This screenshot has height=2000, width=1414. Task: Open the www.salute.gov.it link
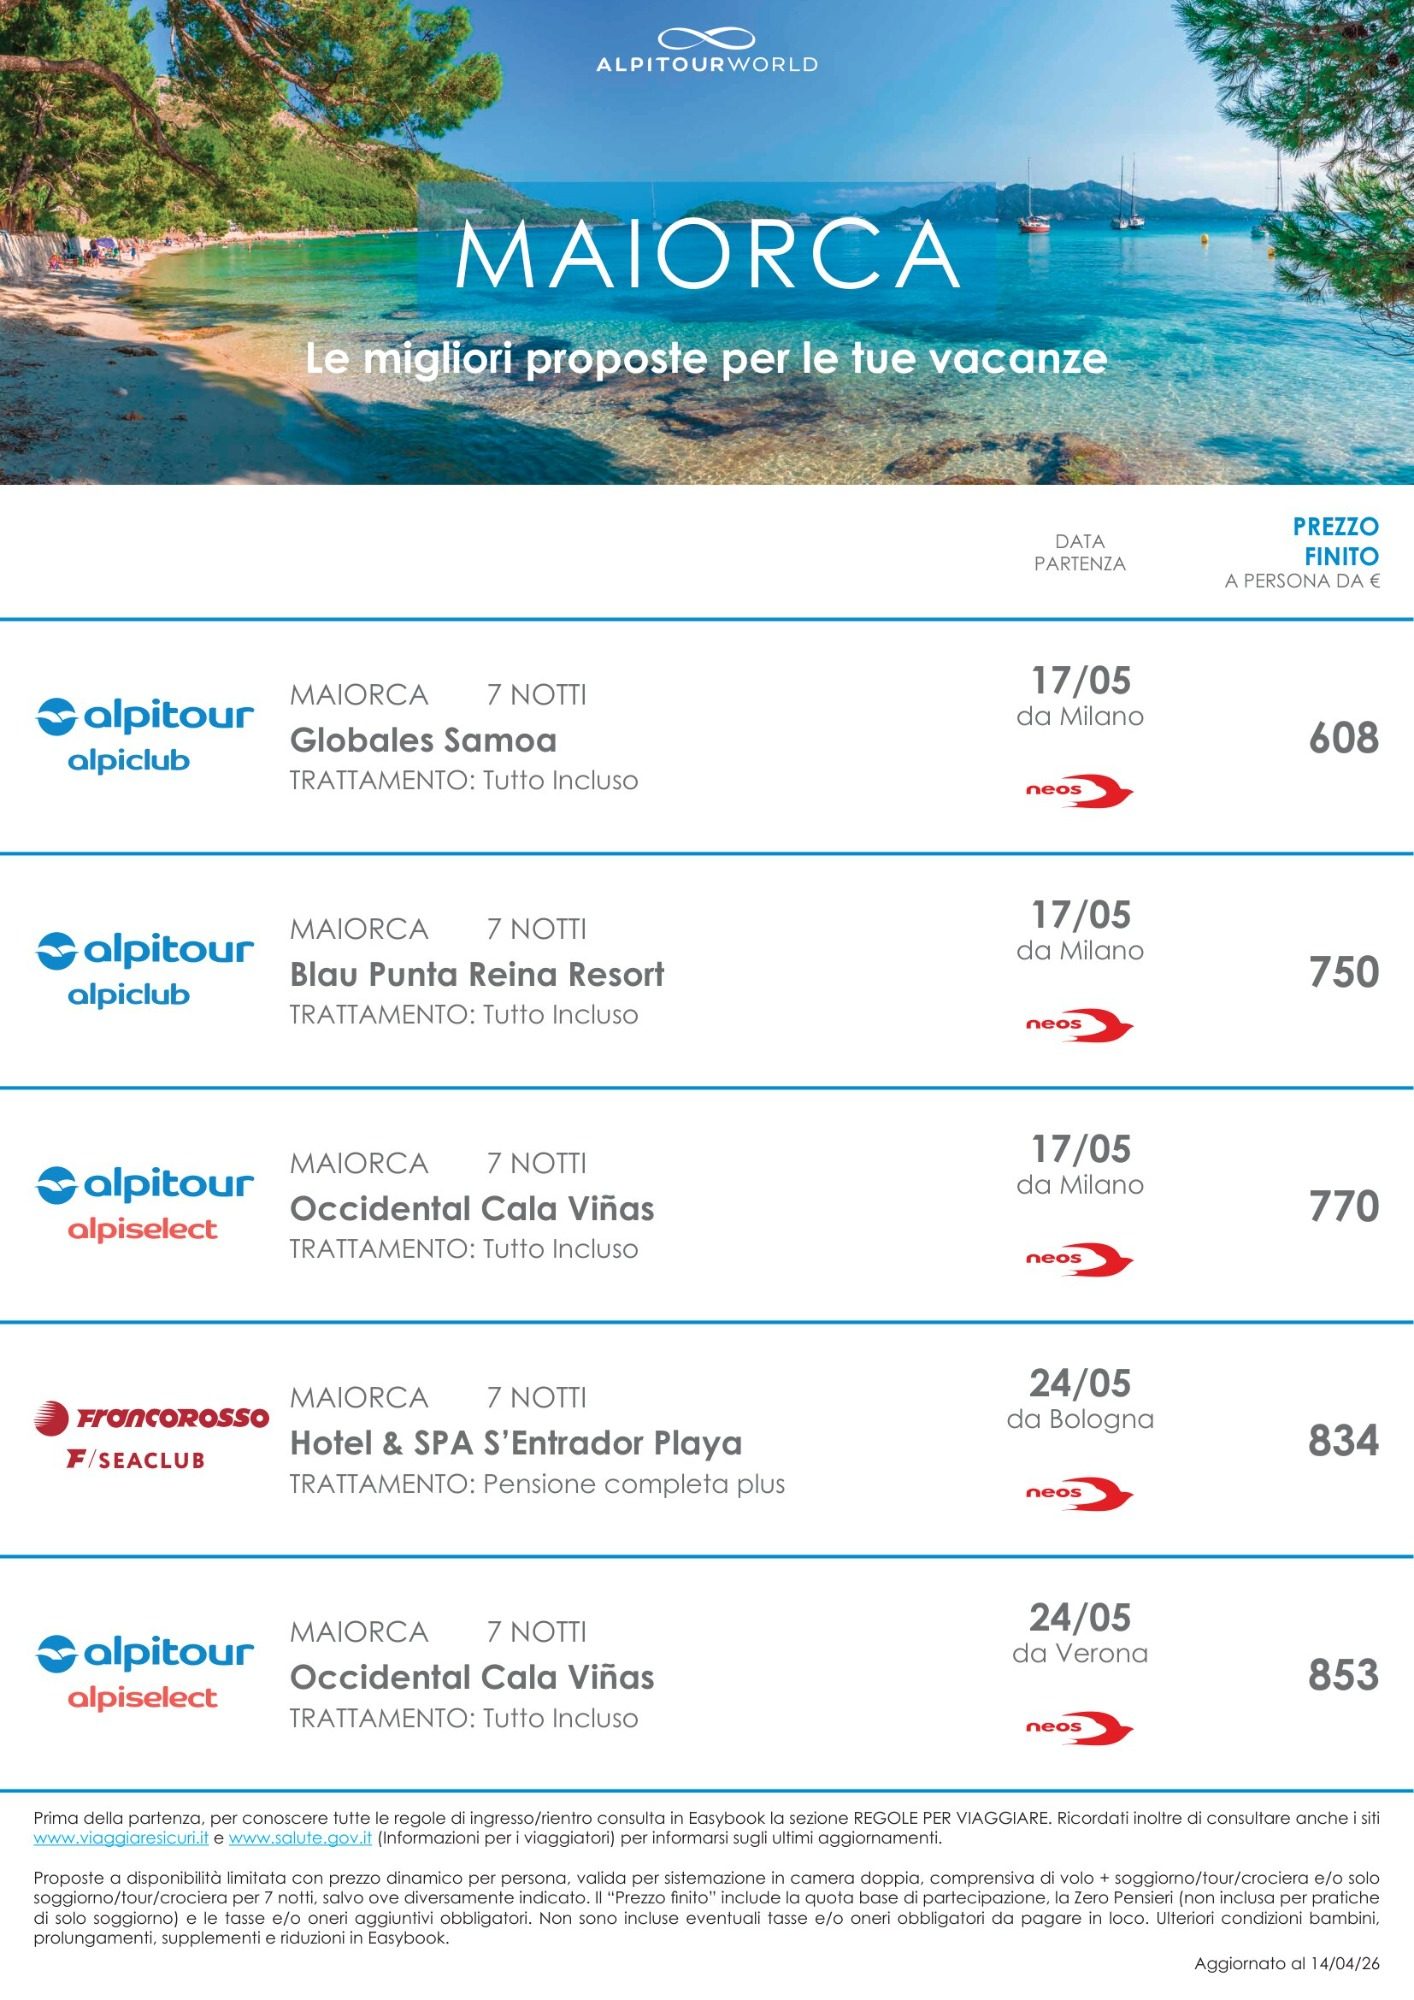300,1838
